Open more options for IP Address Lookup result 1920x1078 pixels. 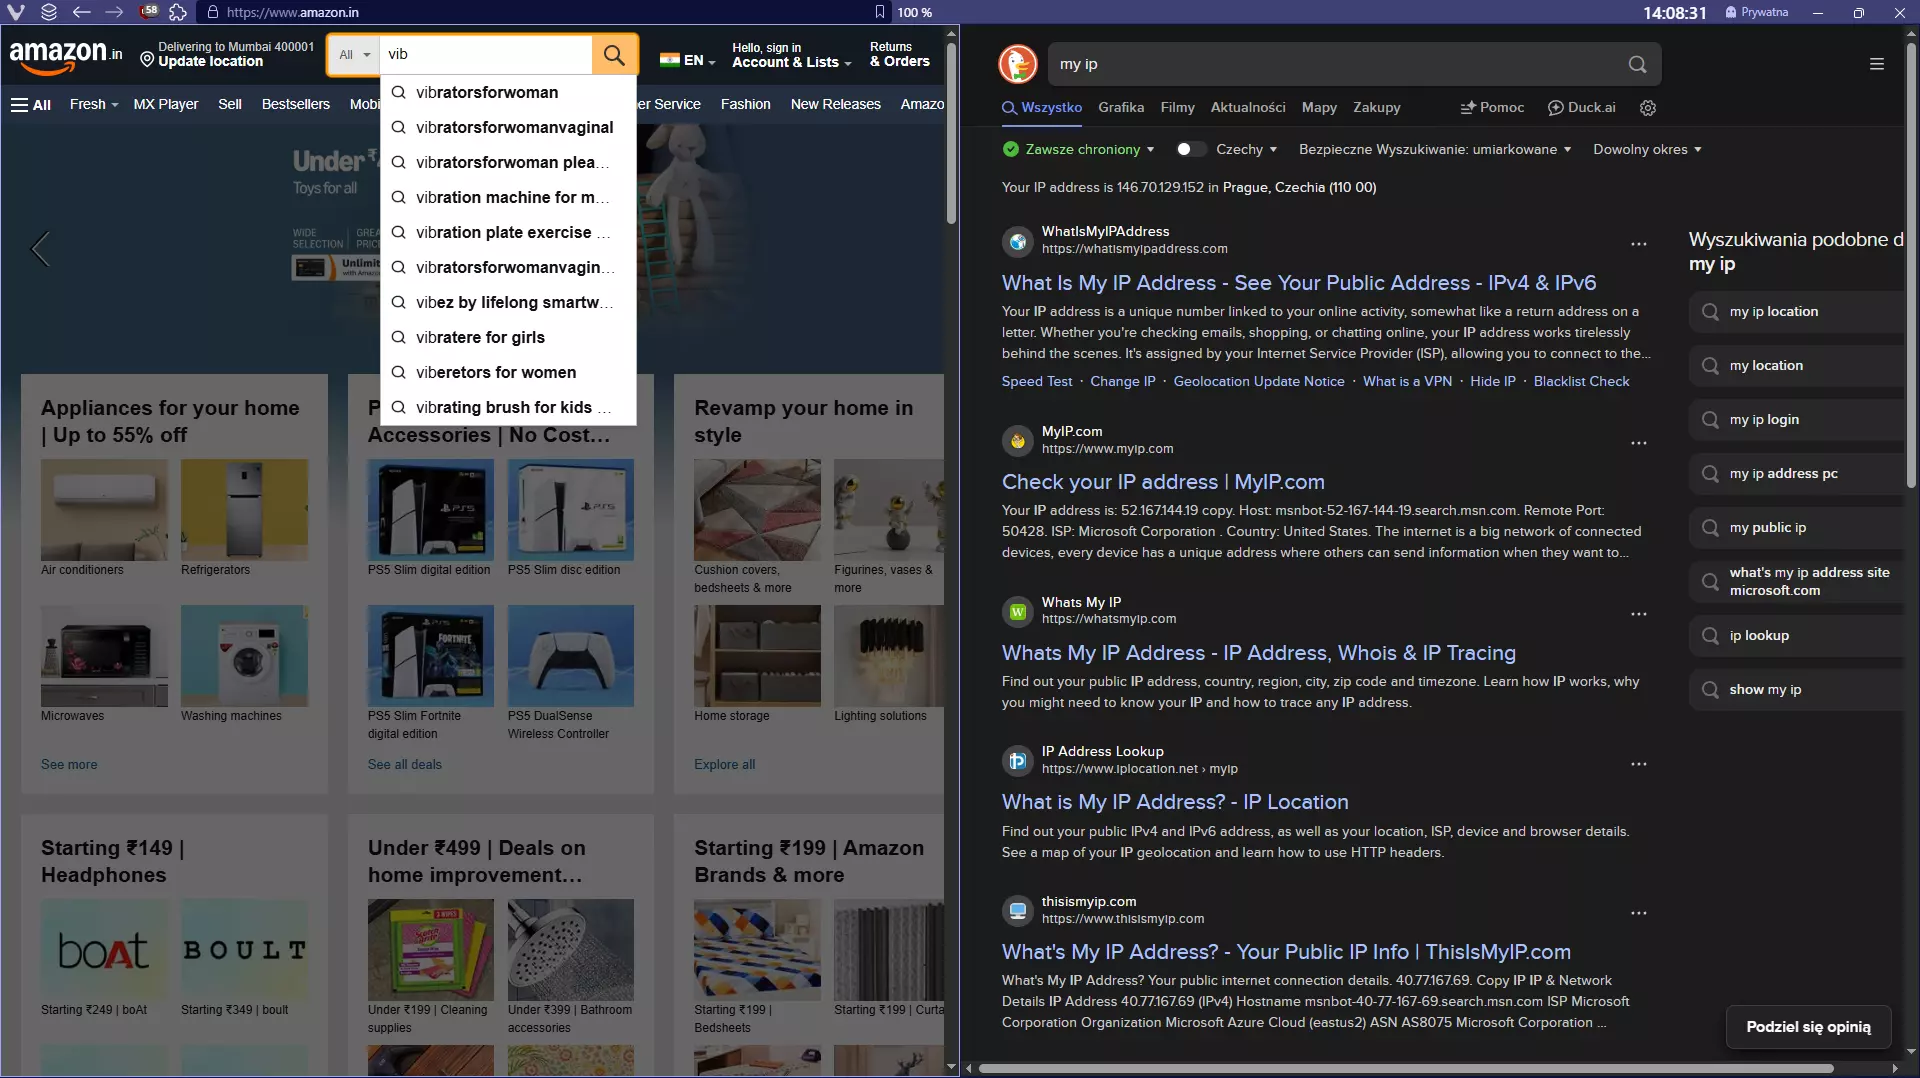click(1638, 764)
